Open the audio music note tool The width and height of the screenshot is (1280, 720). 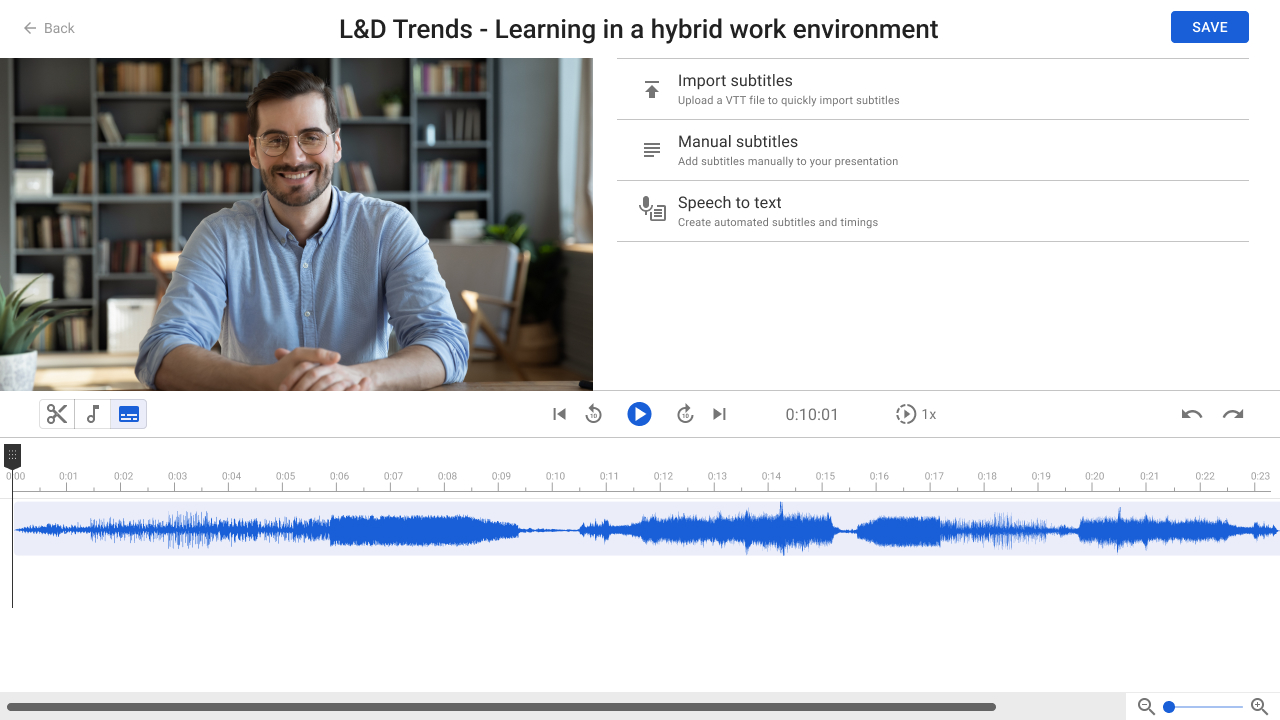click(x=93, y=414)
